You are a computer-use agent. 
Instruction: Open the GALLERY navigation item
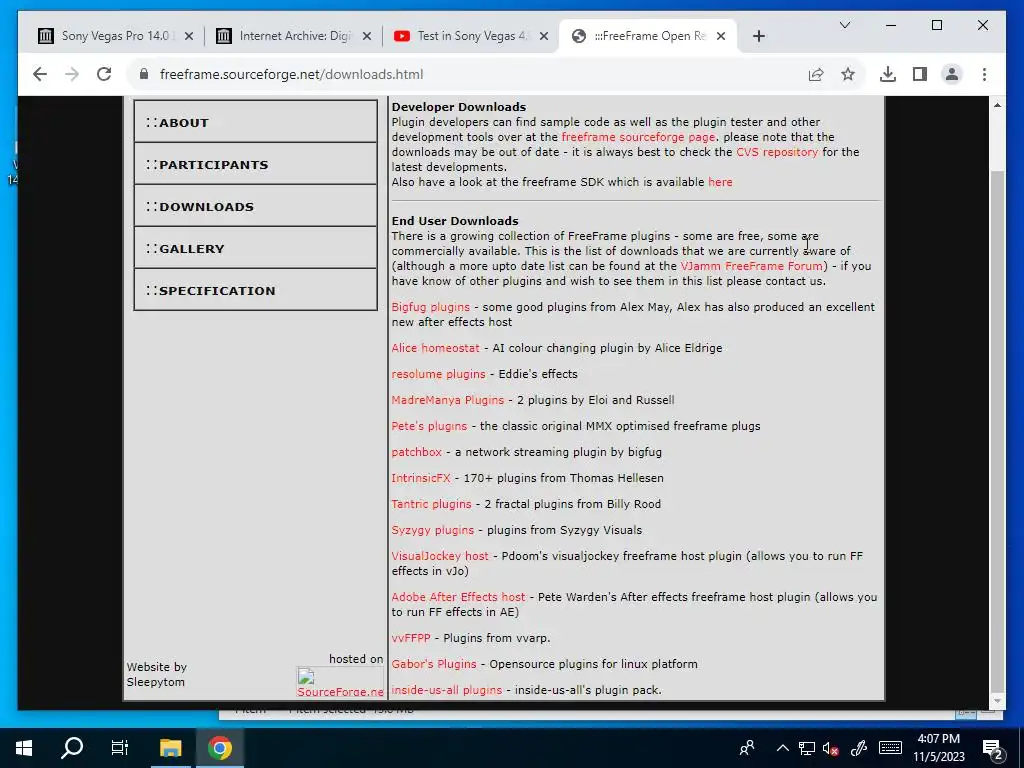click(255, 248)
